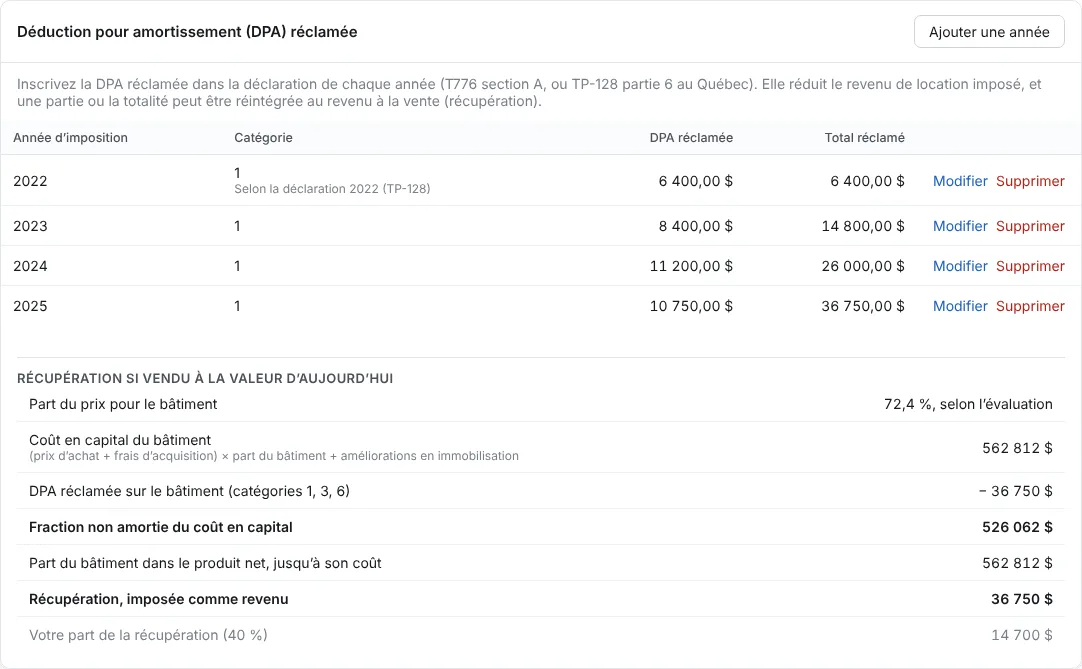Click the 36 750,00 $ total réclamé
1082x669 pixels.
click(863, 306)
